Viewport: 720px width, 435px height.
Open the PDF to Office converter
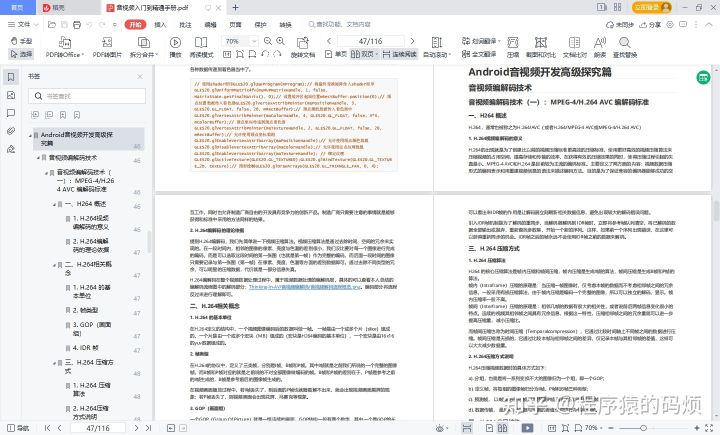[65, 47]
